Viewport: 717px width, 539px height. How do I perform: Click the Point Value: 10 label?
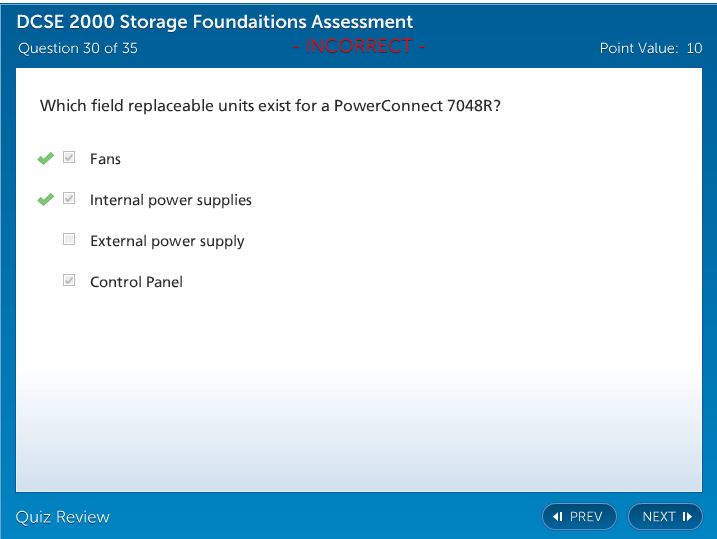[x=650, y=48]
